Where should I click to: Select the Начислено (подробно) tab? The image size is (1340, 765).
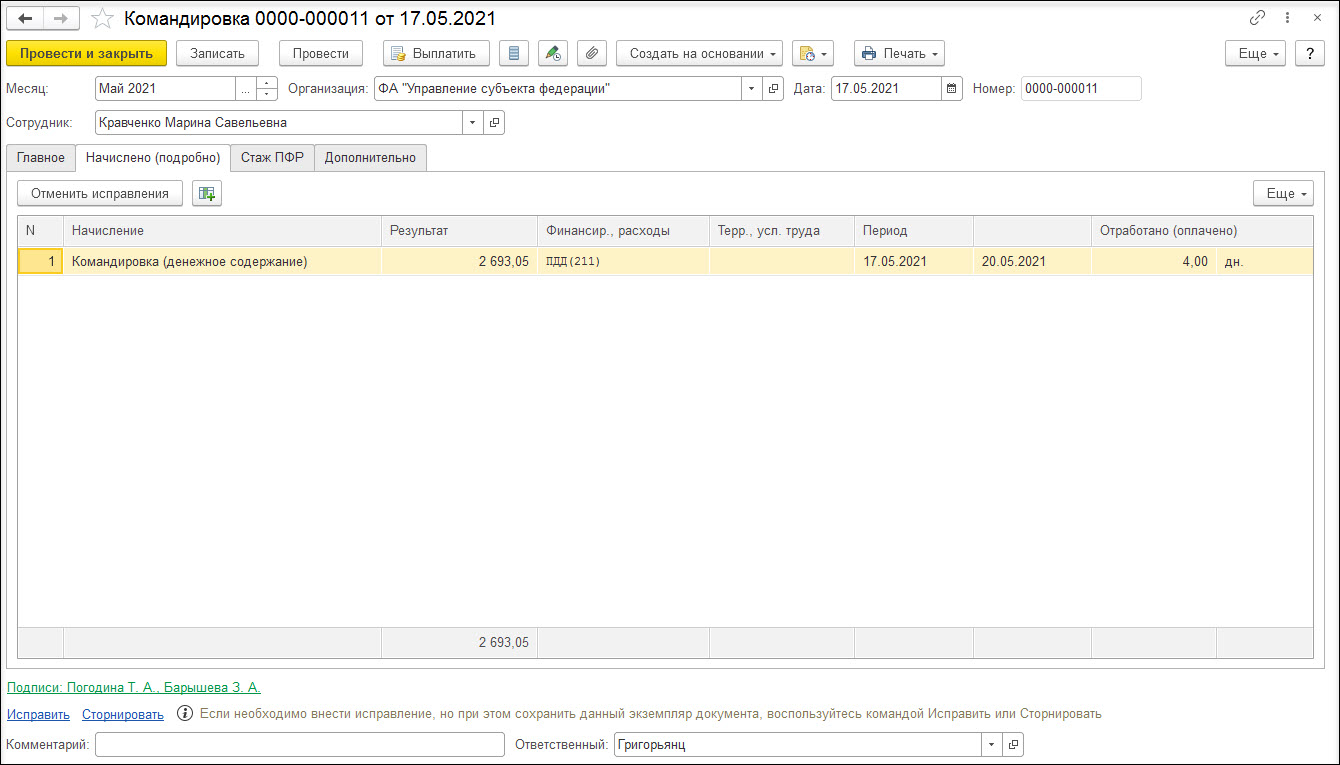tap(153, 158)
